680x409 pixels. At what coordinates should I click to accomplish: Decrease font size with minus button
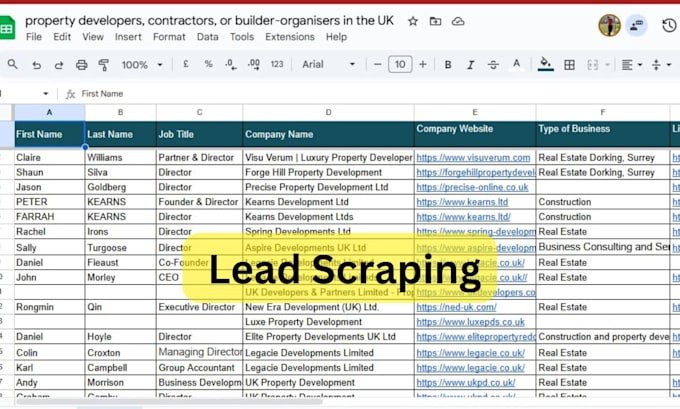[377, 65]
